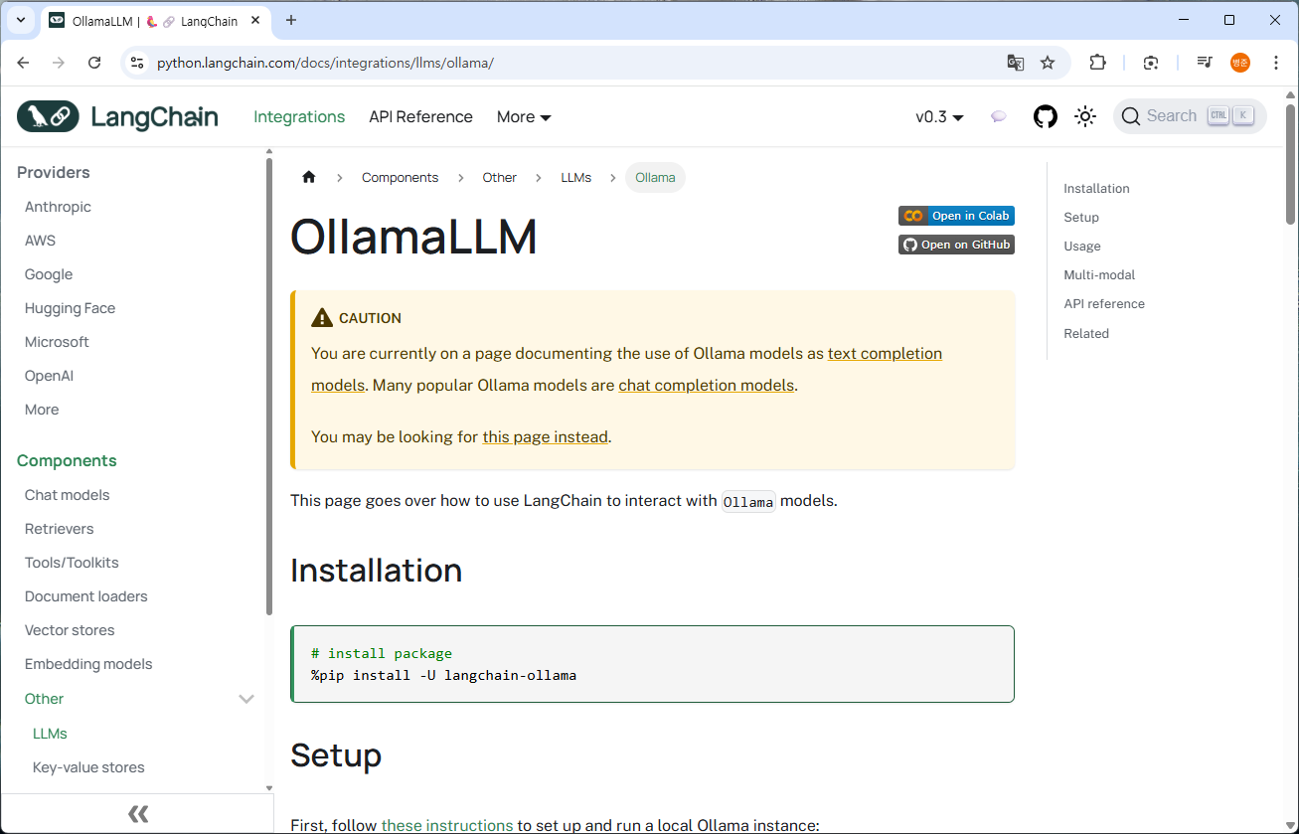Image resolution: width=1299 pixels, height=834 pixels.
Task: Open the API Reference navbar item
Action: [420, 117]
